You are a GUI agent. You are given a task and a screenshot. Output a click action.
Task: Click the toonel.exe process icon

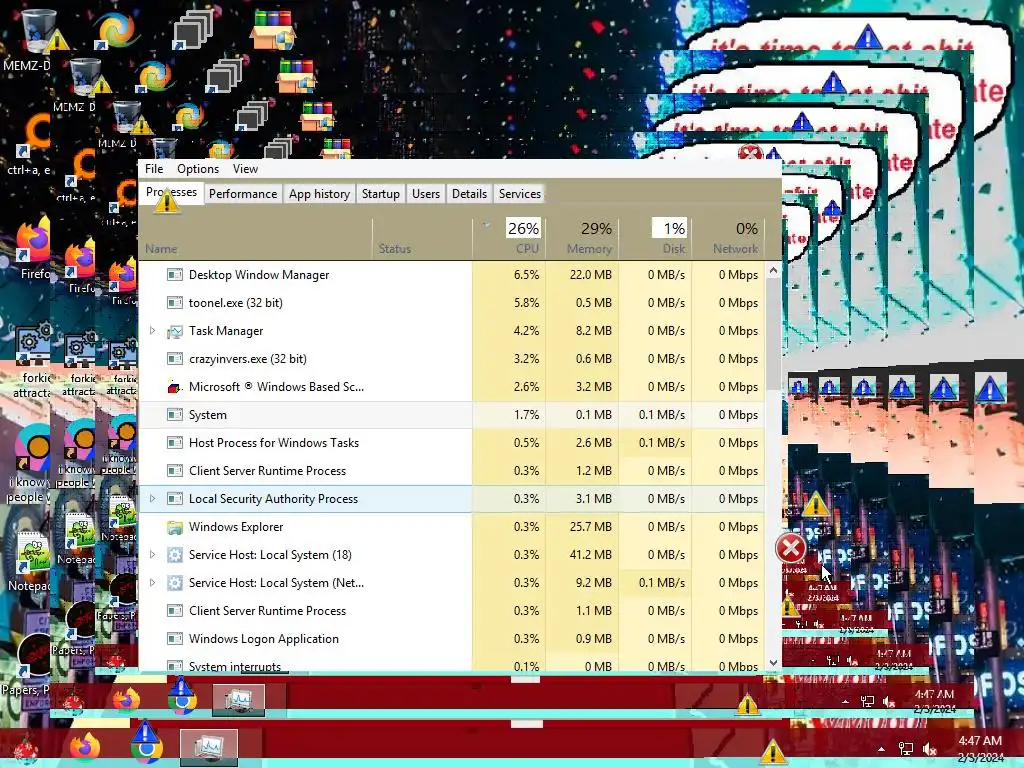pyautogui.click(x=174, y=302)
